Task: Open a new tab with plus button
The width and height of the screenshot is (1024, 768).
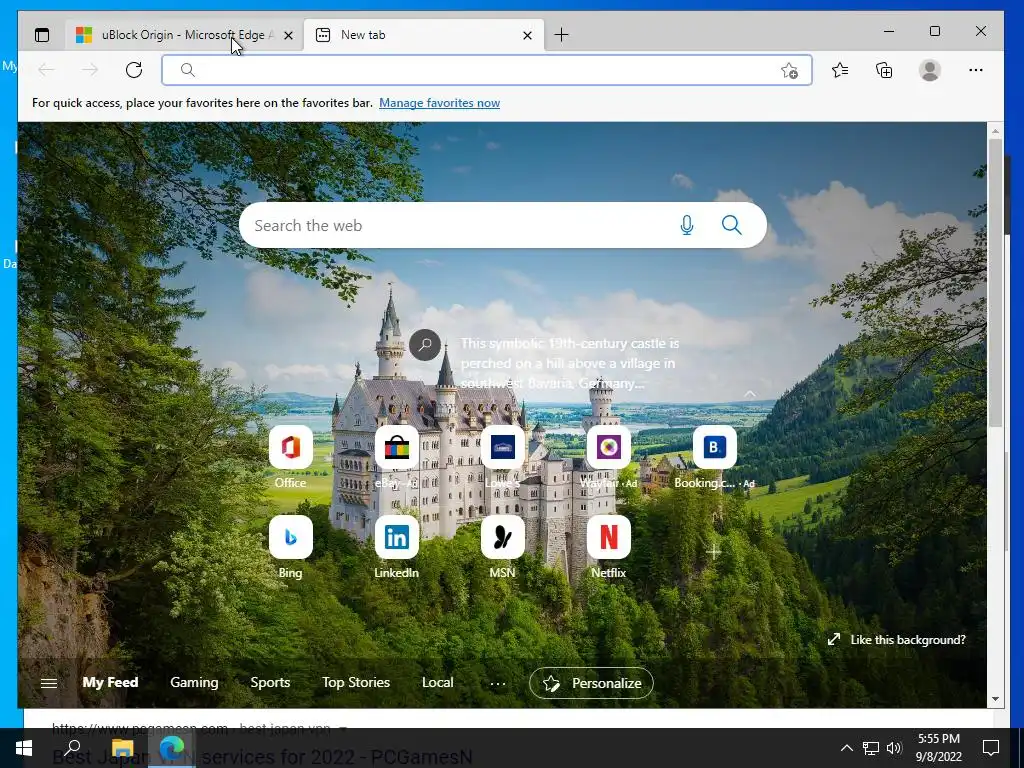Action: (x=561, y=35)
